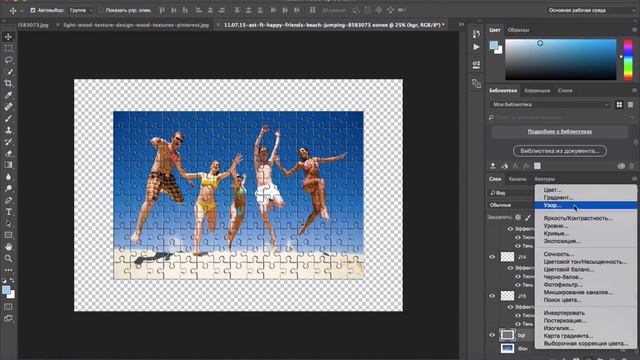This screenshot has height=360, width=640.
Task: Select the Path Selection tool
Action: pyautogui.click(x=8, y=224)
